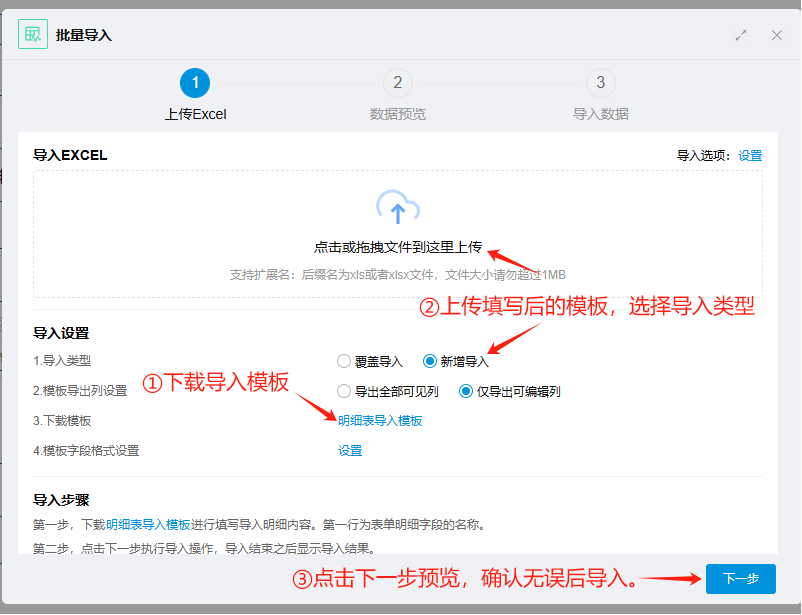Open 设置 beside 导入选项
This screenshot has height=615, width=802.
(x=750, y=156)
